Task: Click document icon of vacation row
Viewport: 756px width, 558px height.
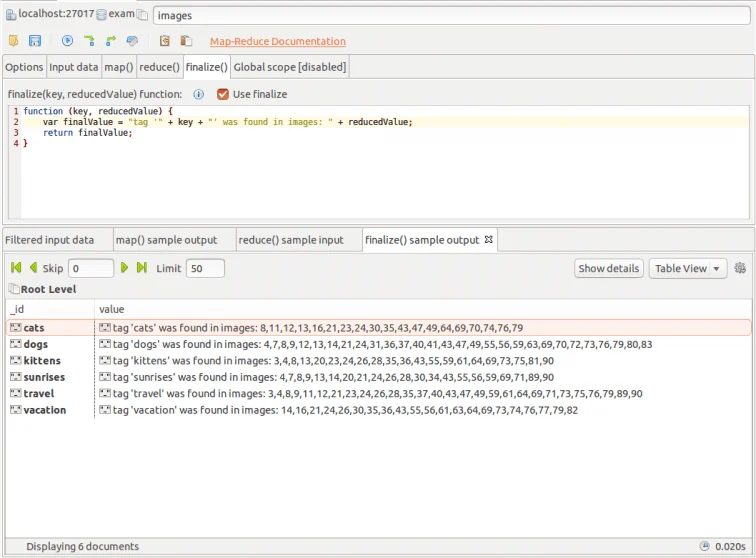Action: [16, 410]
